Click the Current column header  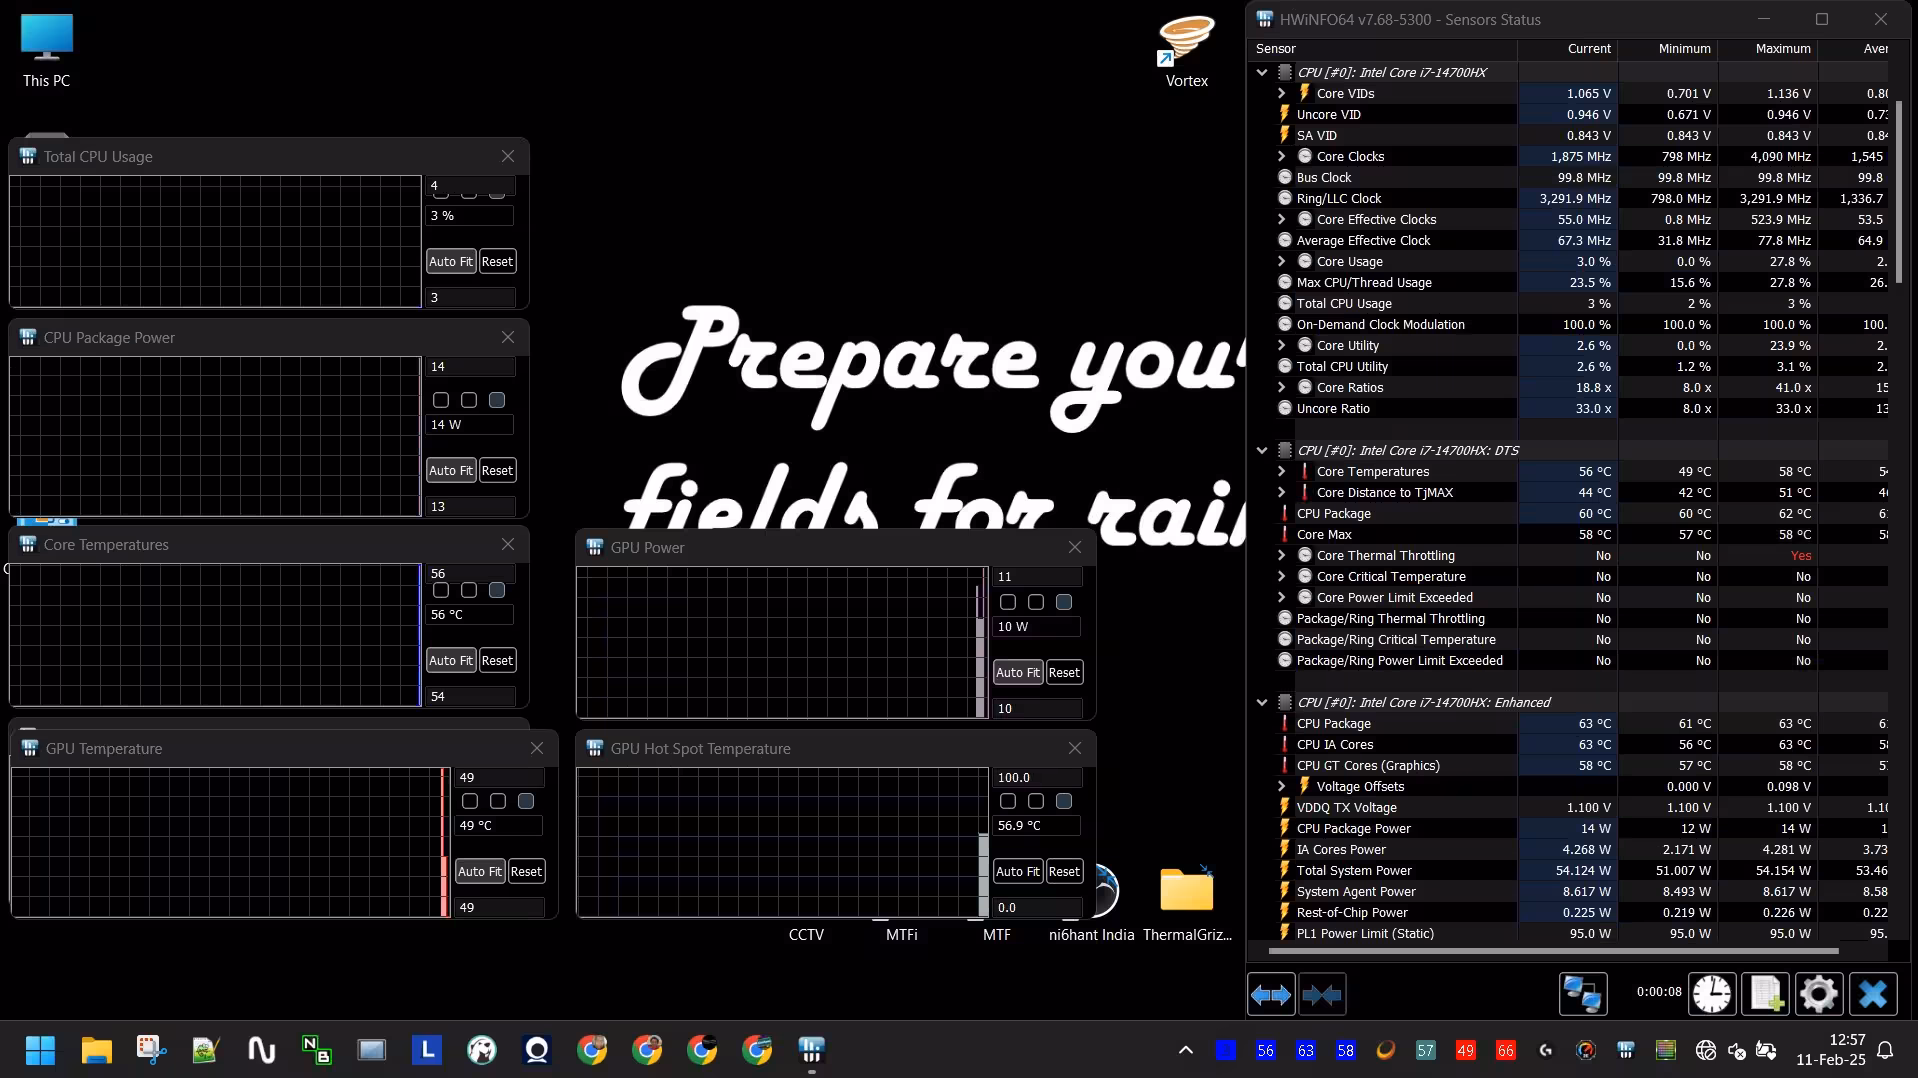(1588, 48)
